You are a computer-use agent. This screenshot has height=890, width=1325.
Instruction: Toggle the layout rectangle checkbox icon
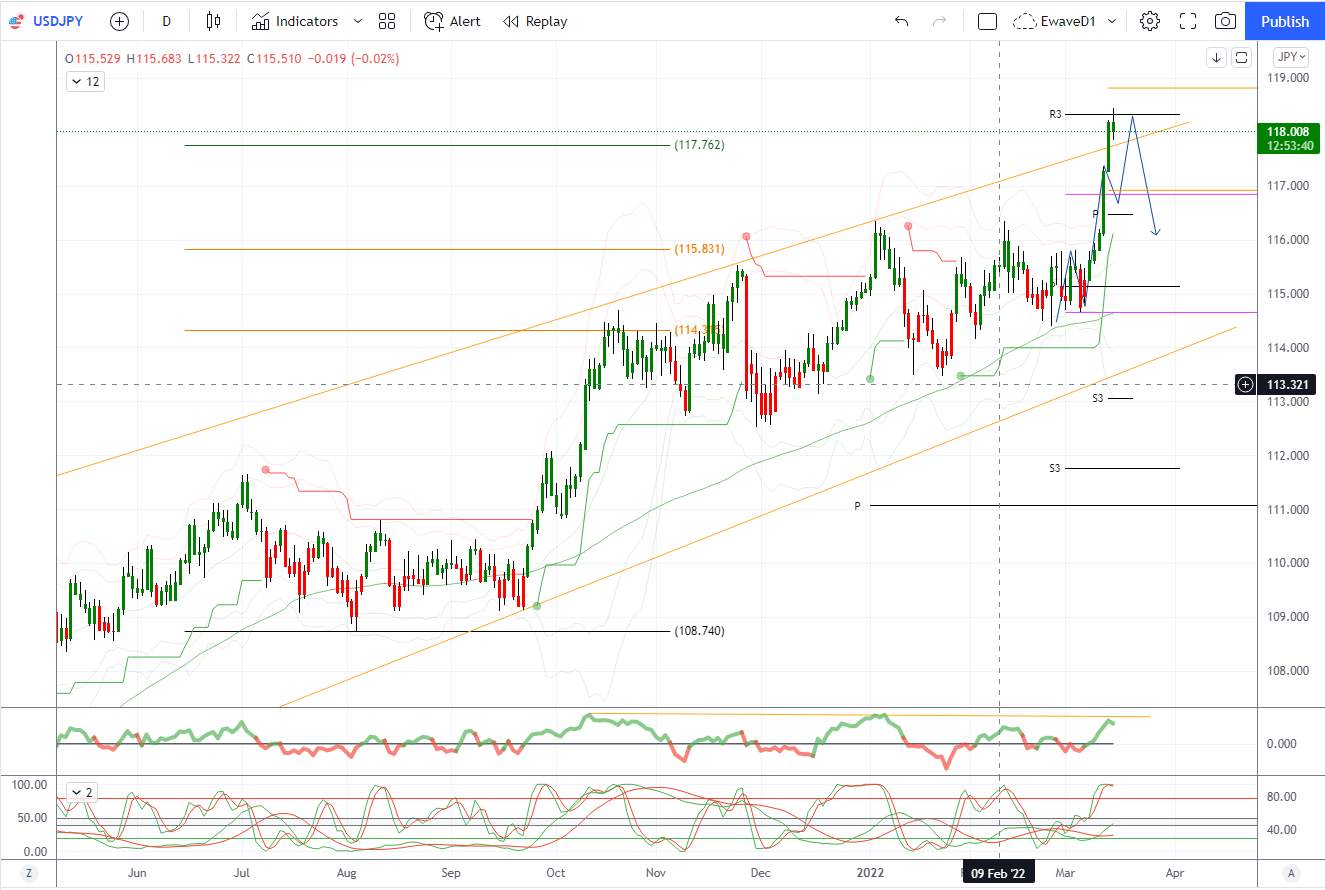click(987, 21)
